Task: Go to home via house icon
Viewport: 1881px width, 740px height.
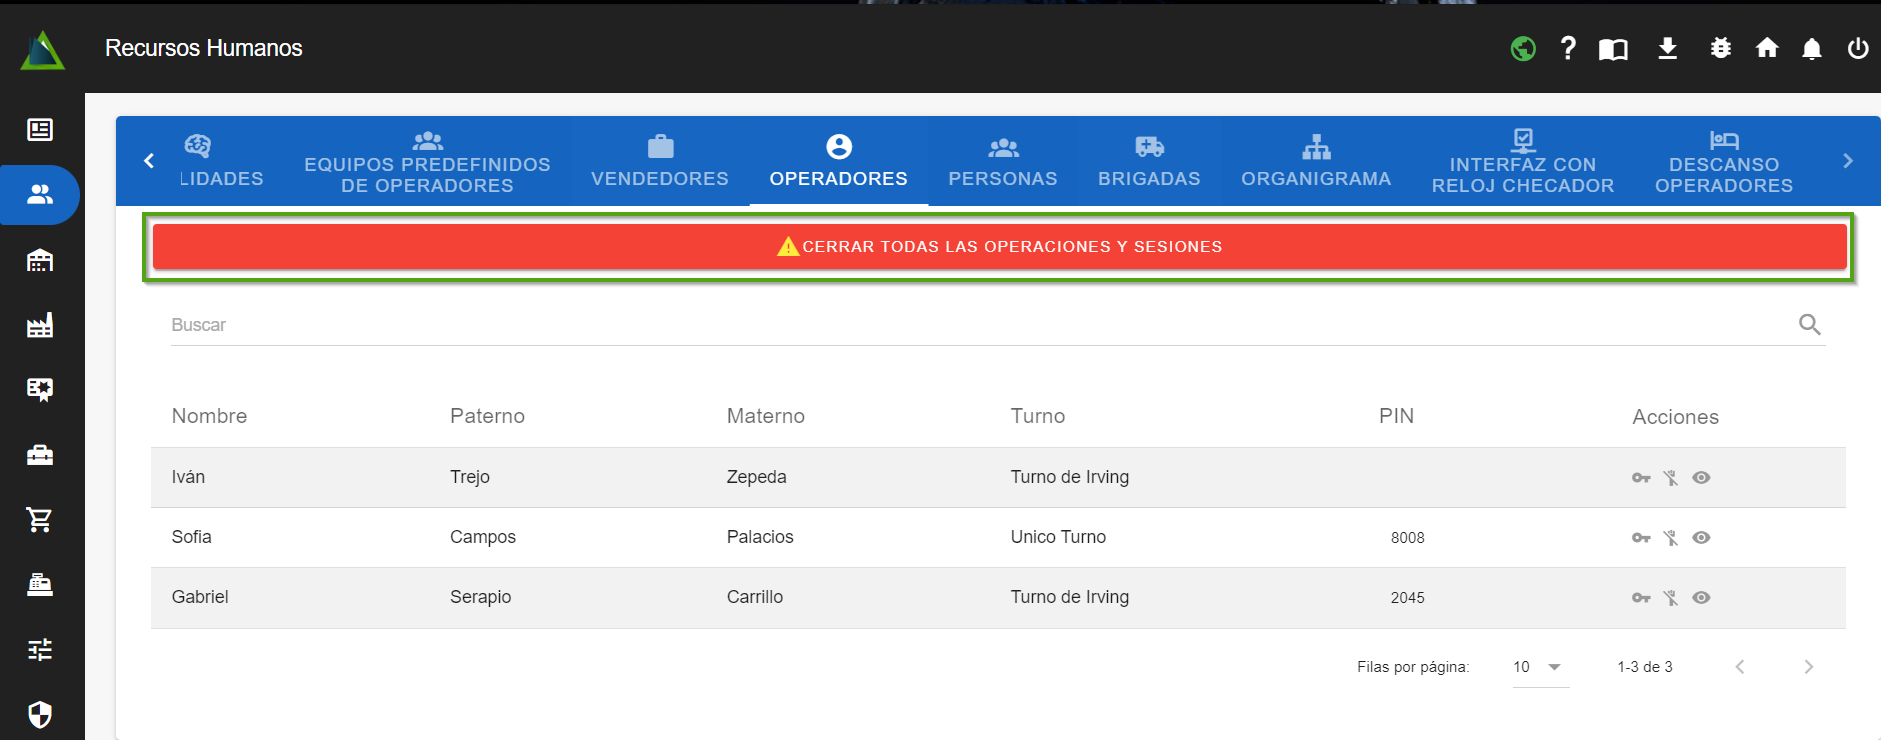Action: 1767,48
